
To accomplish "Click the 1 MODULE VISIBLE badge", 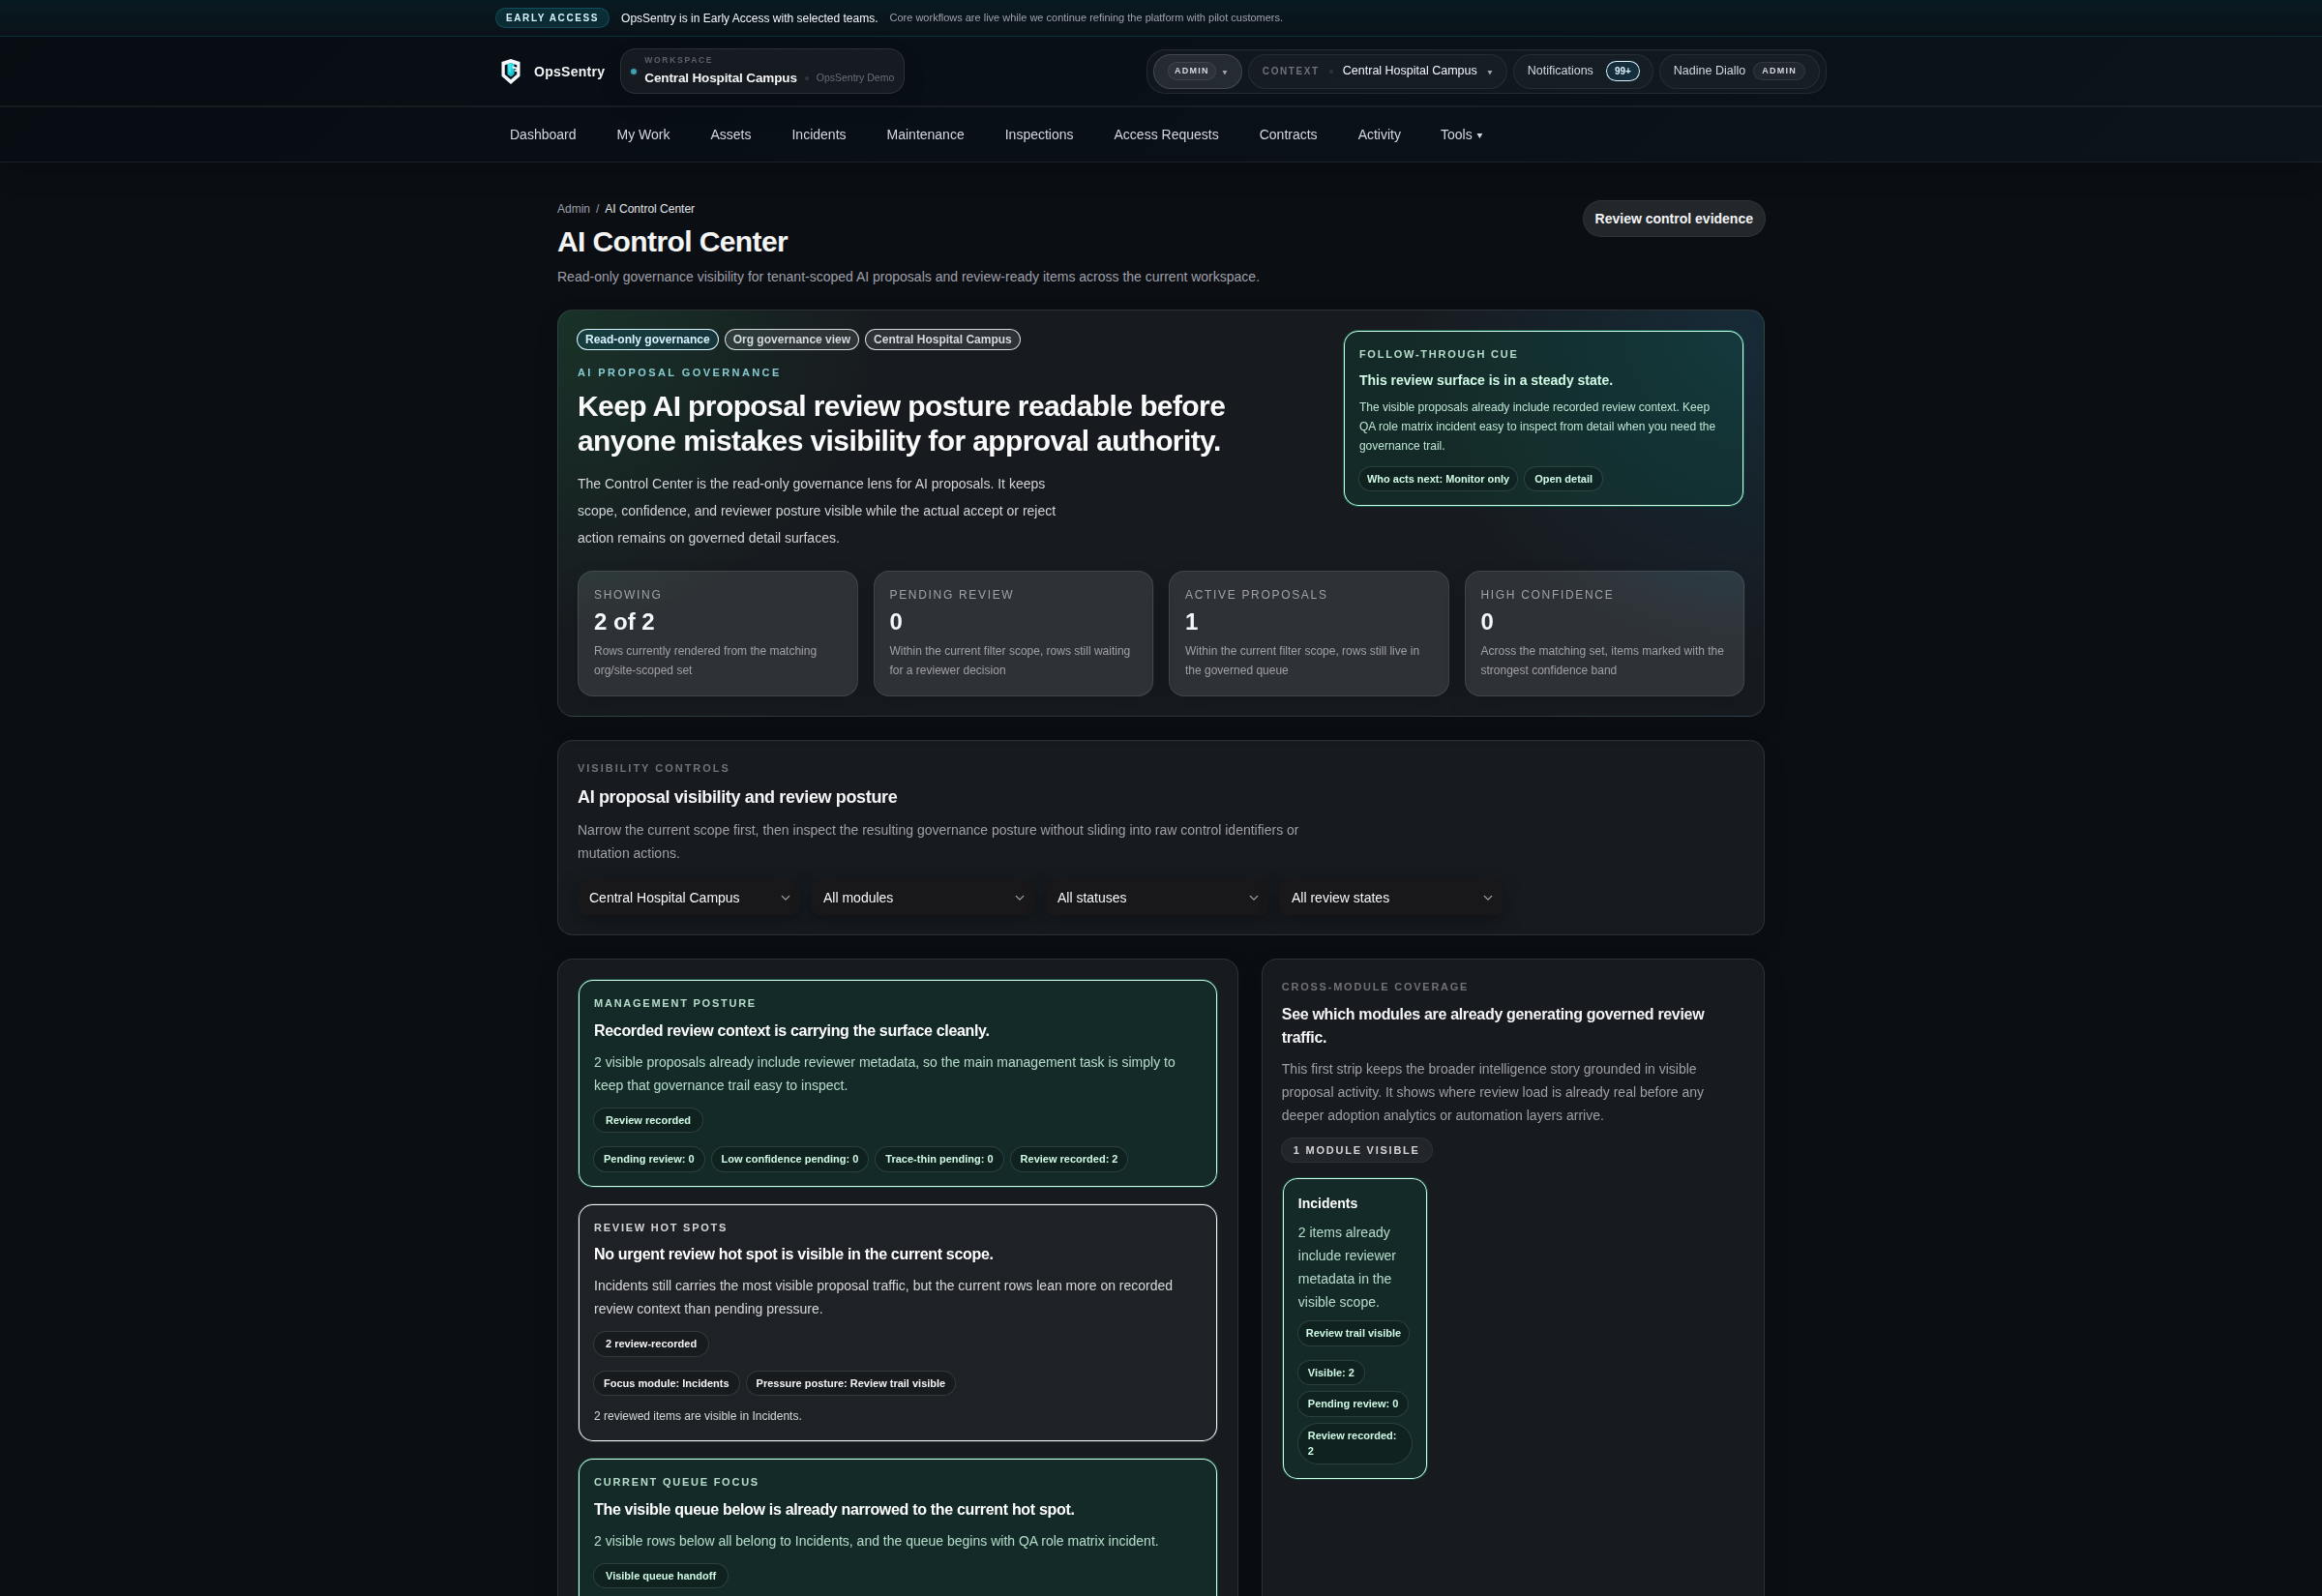I will coord(1356,1150).
